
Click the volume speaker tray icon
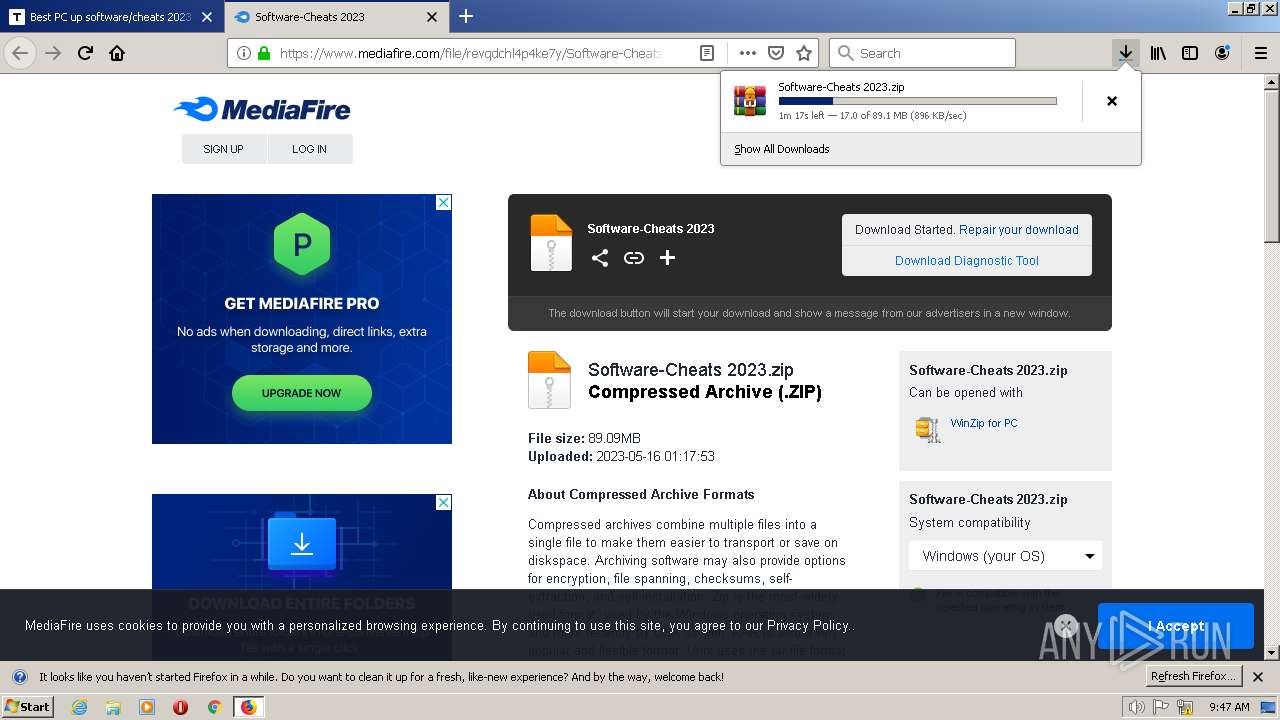click(1136, 707)
